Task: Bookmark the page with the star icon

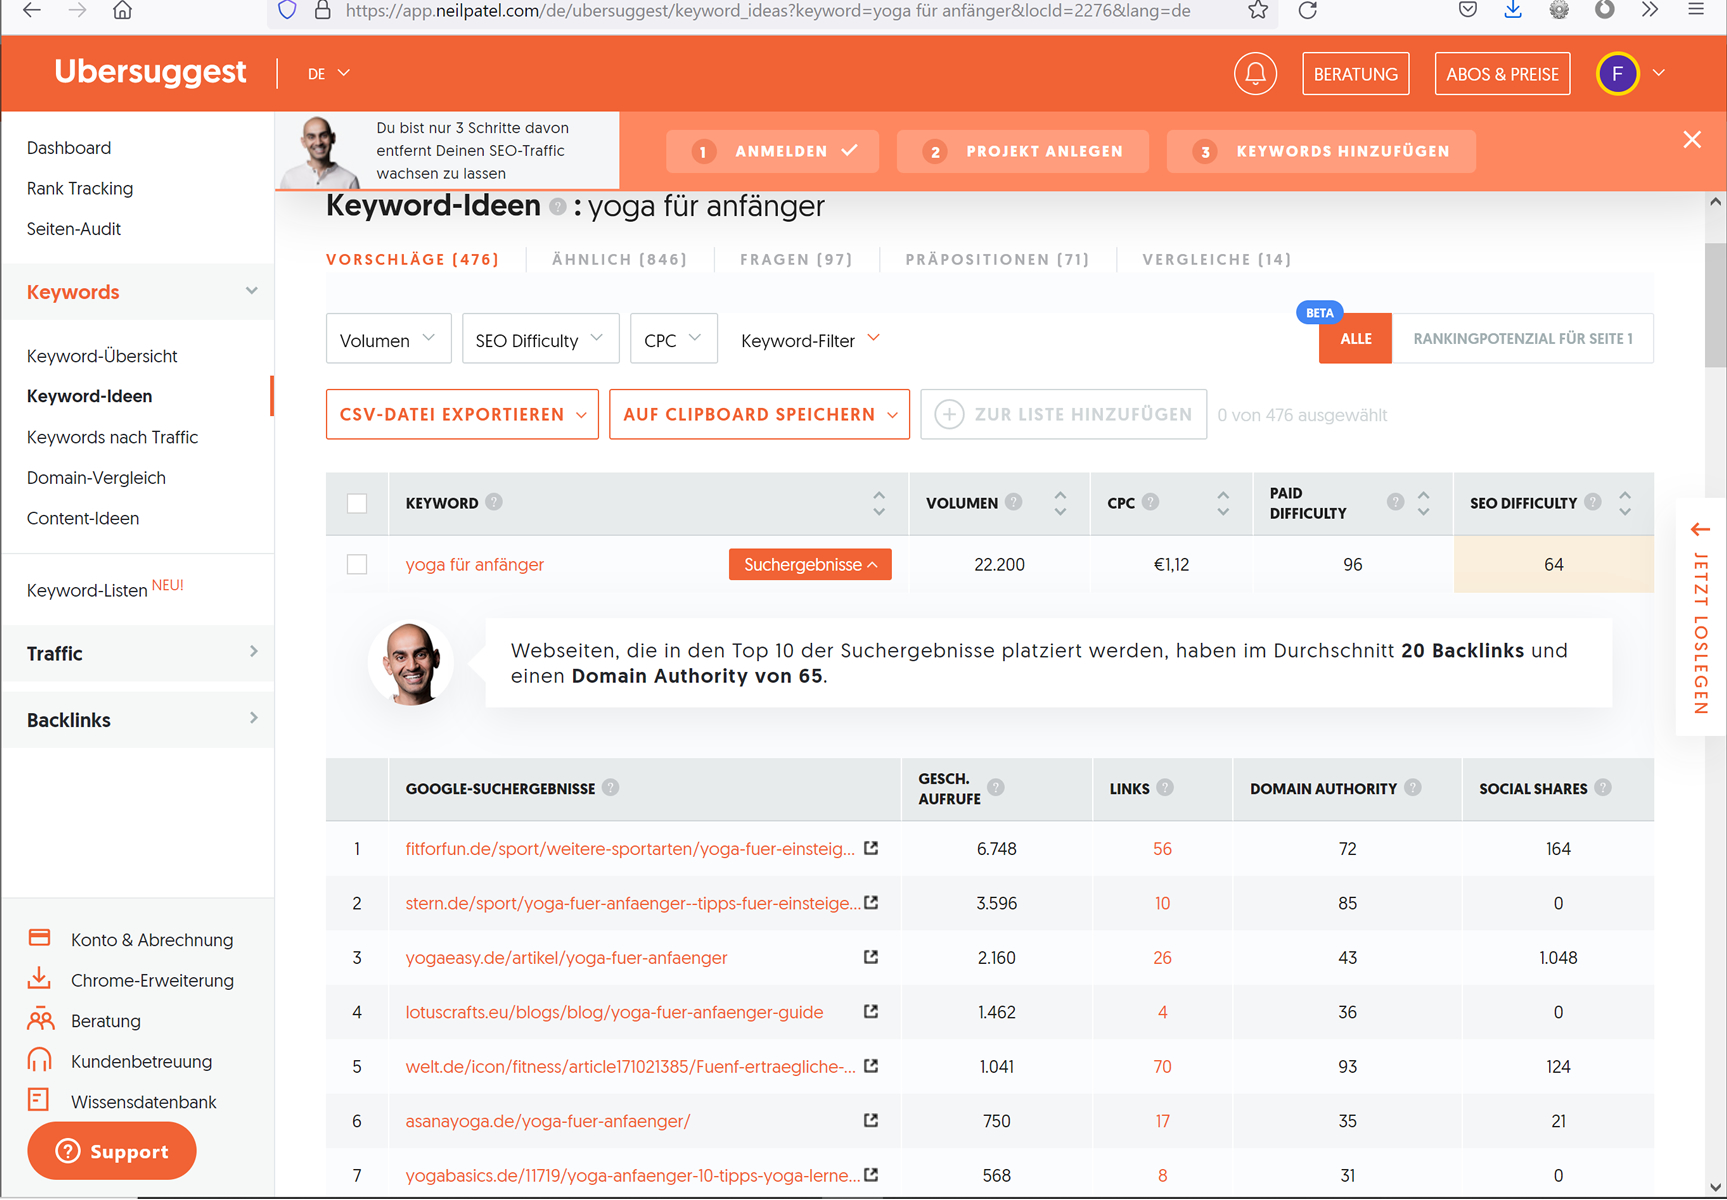Action: click(1258, 11)
